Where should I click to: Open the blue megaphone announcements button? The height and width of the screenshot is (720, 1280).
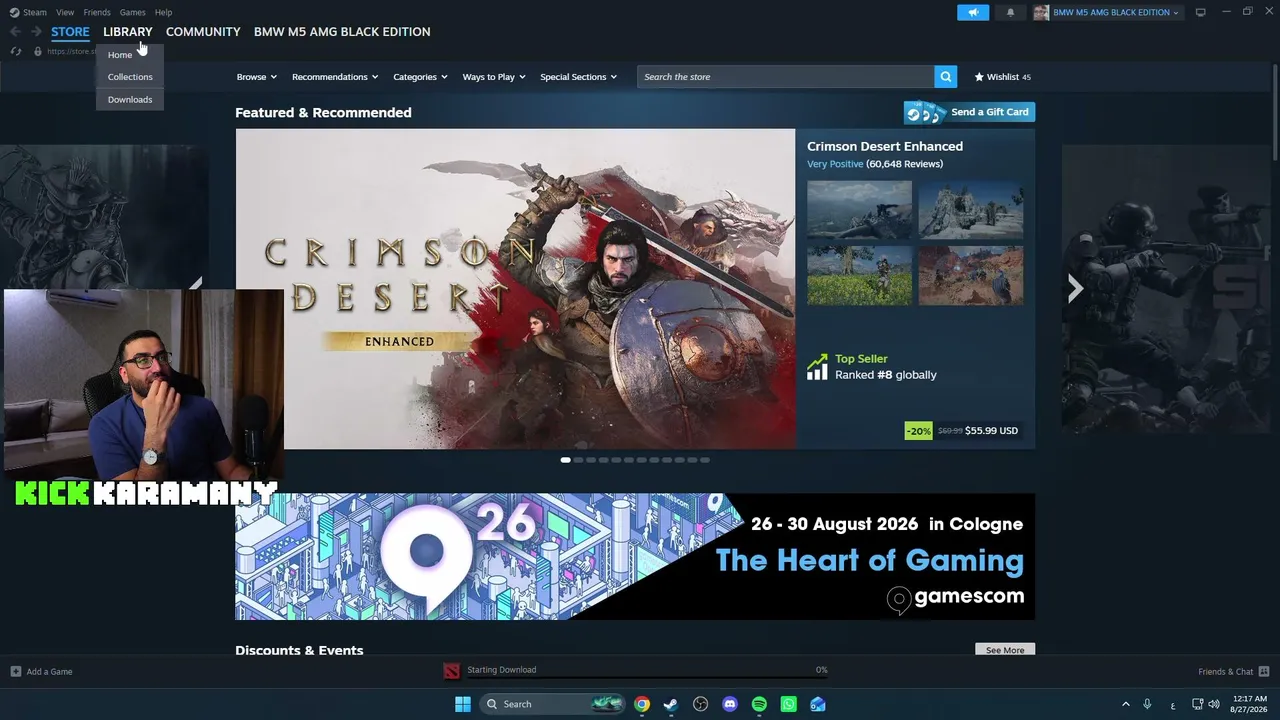pos(973,12)
